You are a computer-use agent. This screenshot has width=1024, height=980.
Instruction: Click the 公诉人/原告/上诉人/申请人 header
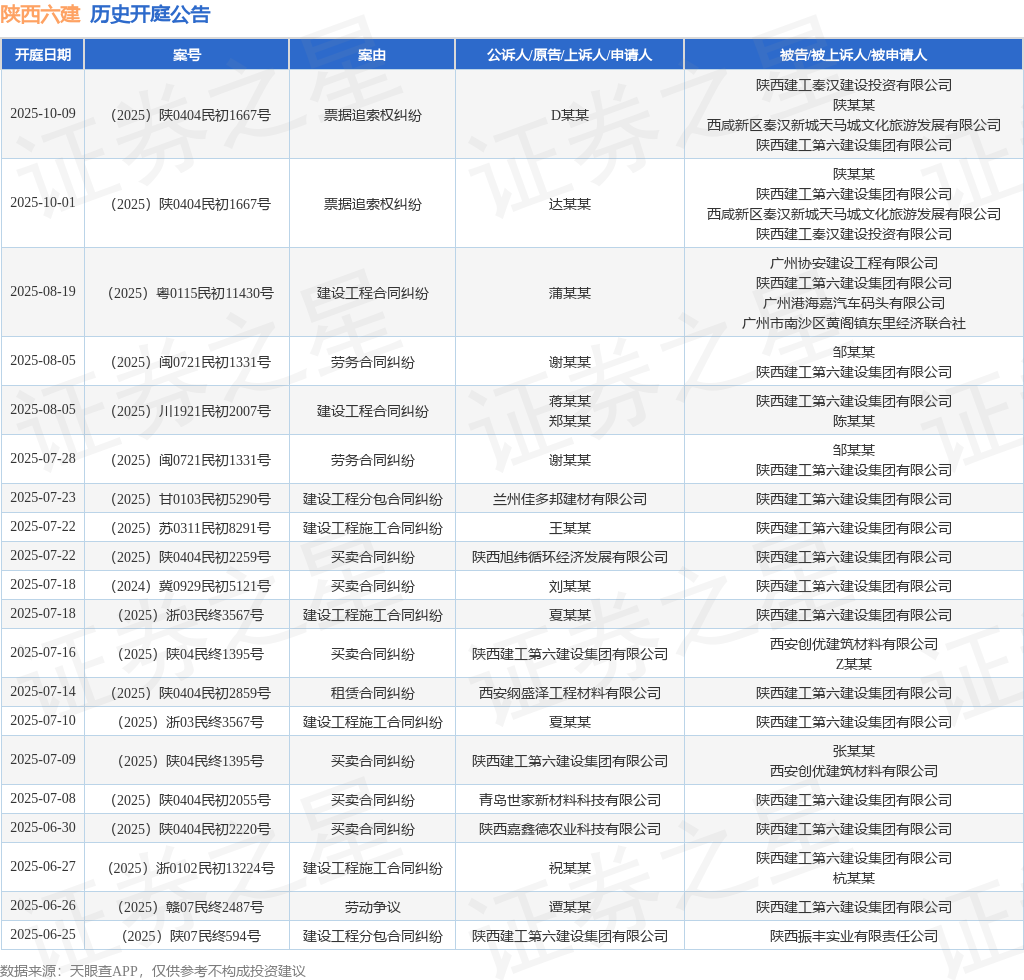pyautogui.click(x=569, y=55)
